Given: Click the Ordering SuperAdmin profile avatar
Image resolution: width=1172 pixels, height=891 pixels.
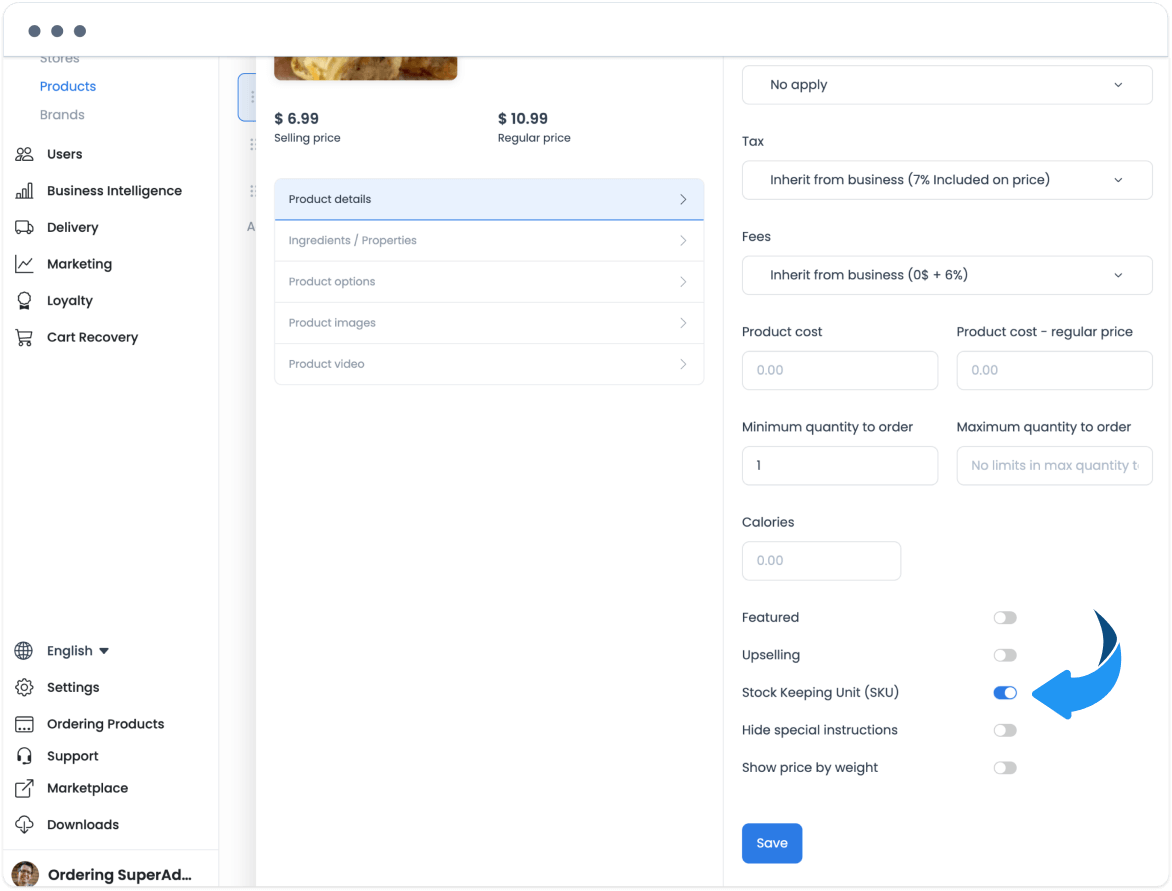Looking at the screenshot, I should [x=25, y=874].
